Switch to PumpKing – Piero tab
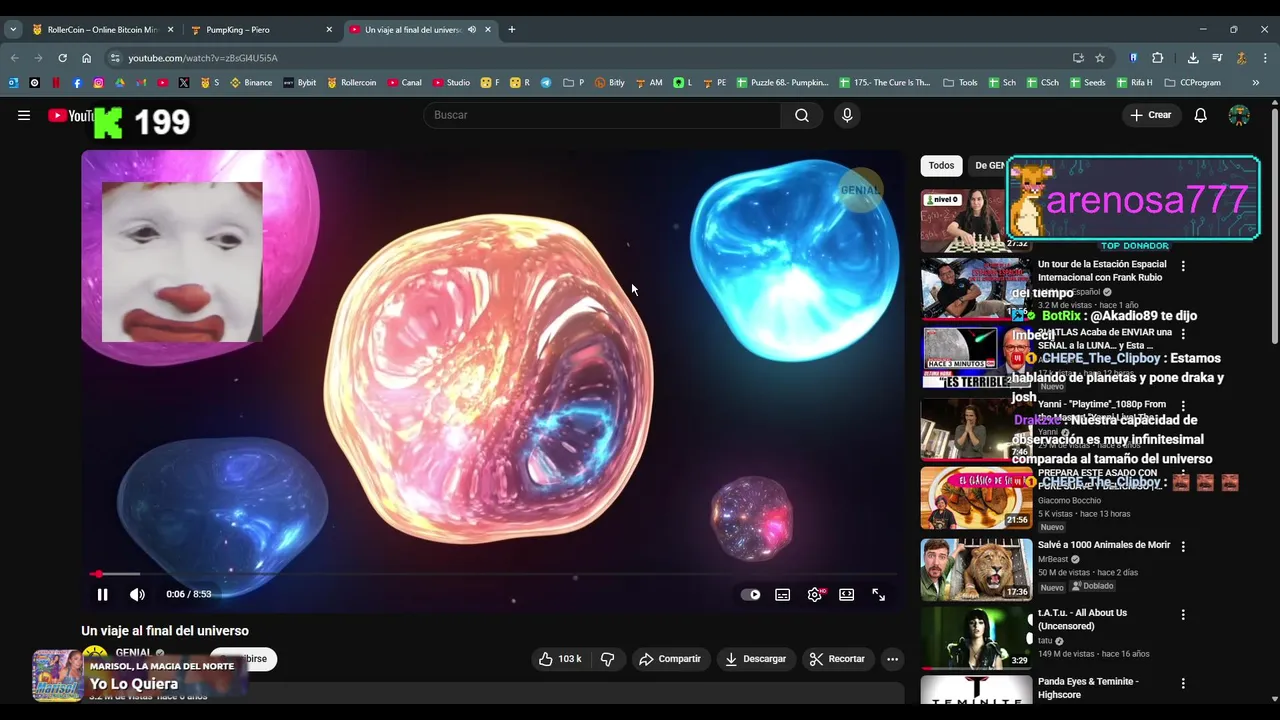Screen dimensions: 1280x720 point(261,30)
